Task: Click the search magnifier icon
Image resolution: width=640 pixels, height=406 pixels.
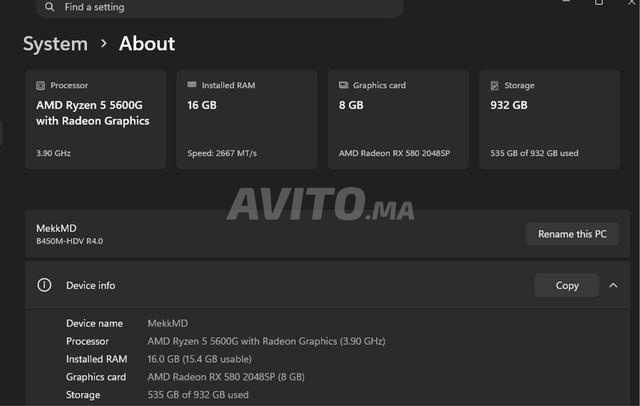Action: [49, 7]
